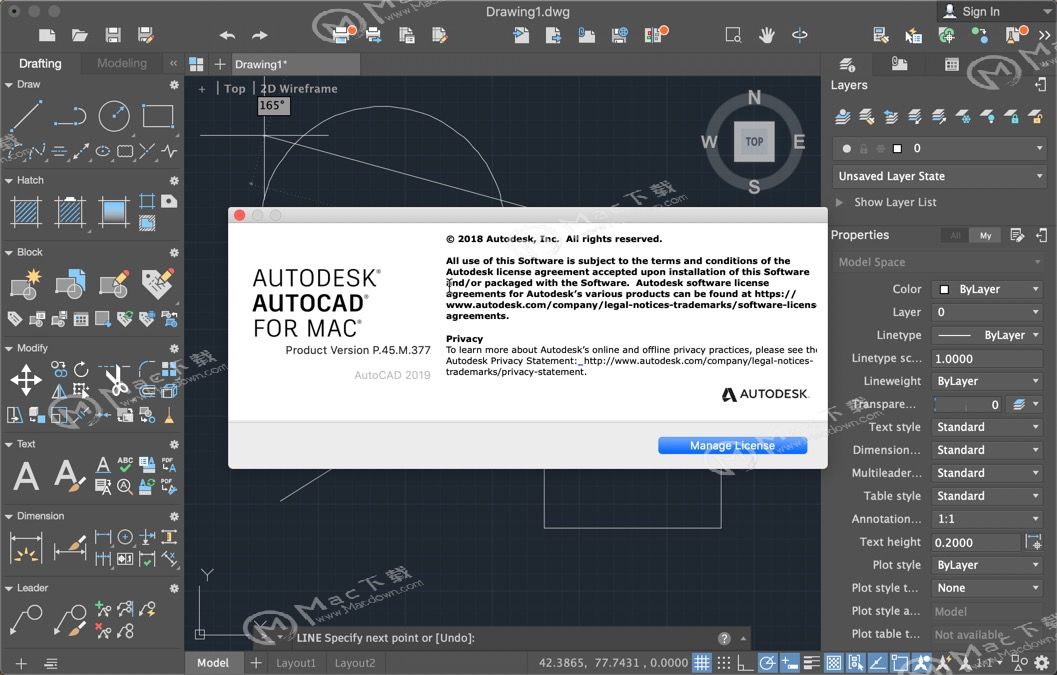
Task: Select the Polyline draw tool
Action: click(x=70, y=116)
